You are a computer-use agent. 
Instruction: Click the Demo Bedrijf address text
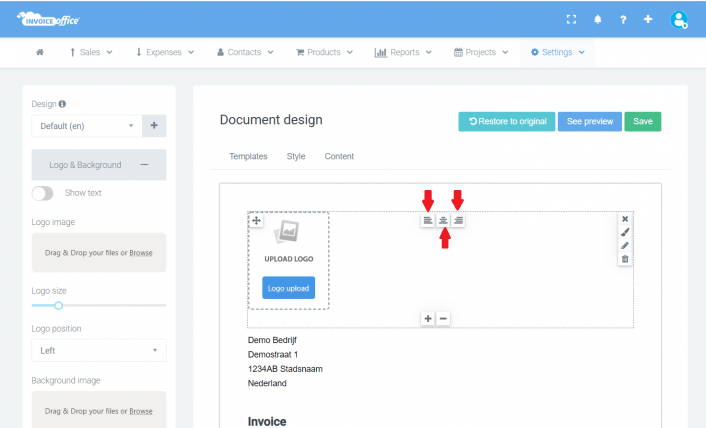pyautogui.click(x=272, y=340)
